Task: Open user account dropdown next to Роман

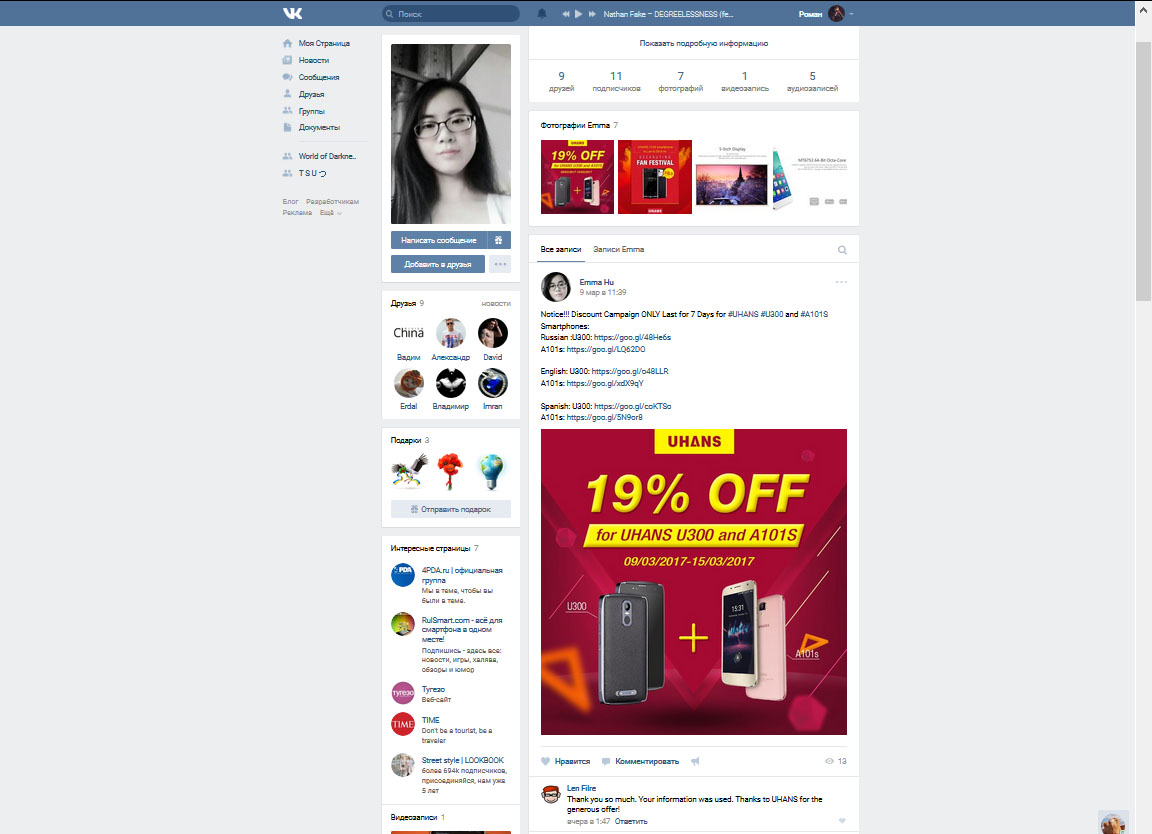Action: point(851,13)
